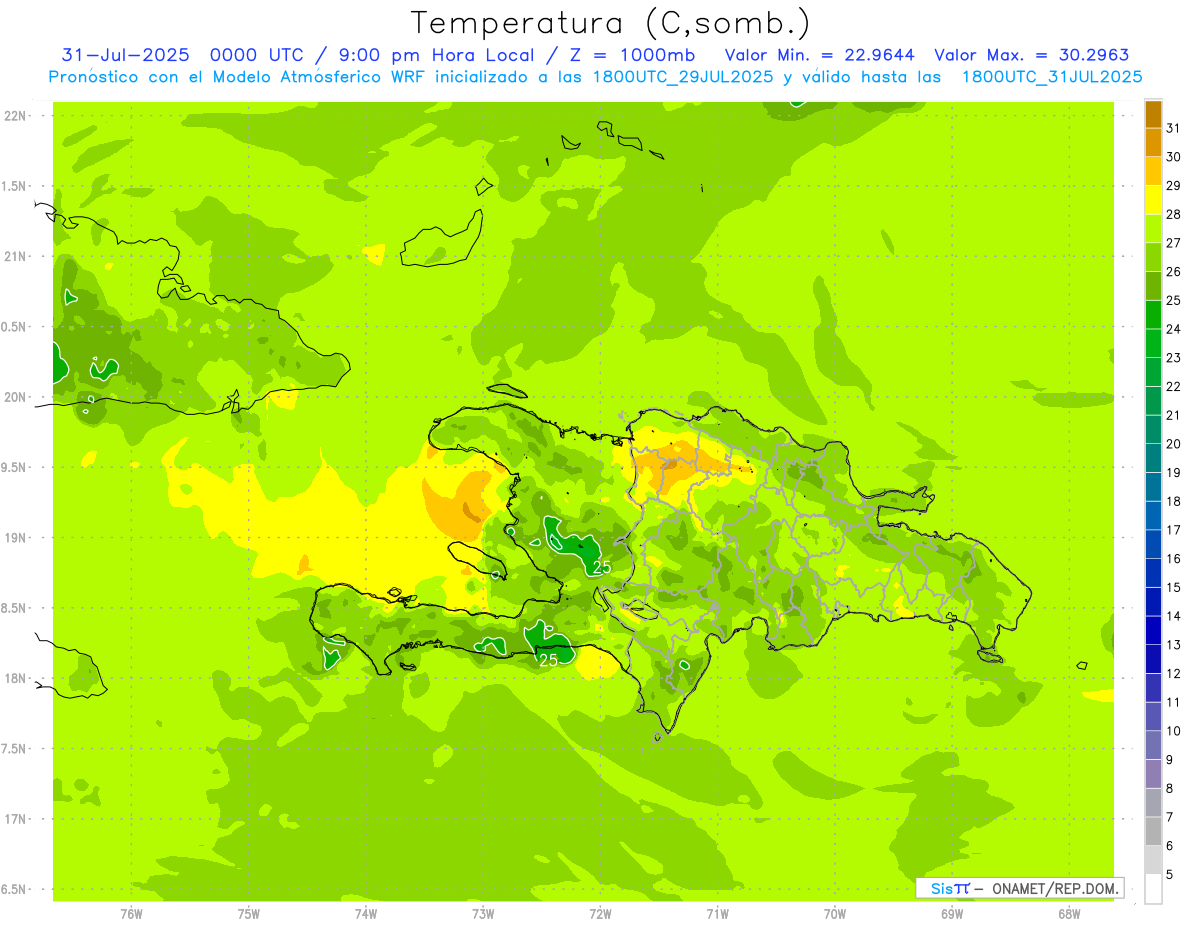Click the '70W' longitude label

(x=835, y=913)
